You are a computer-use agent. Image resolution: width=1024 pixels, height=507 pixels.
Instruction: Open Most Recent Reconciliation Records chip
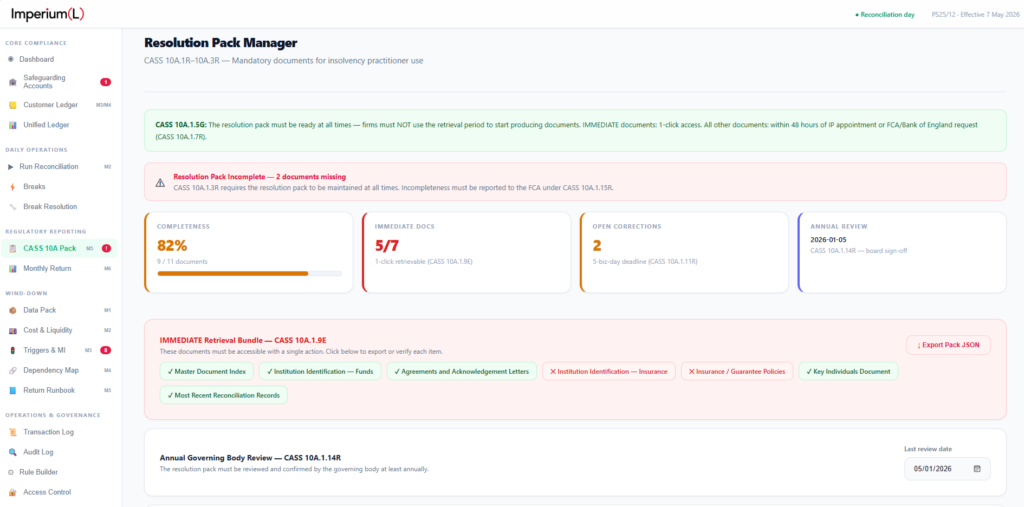click(x=223, y=395)
